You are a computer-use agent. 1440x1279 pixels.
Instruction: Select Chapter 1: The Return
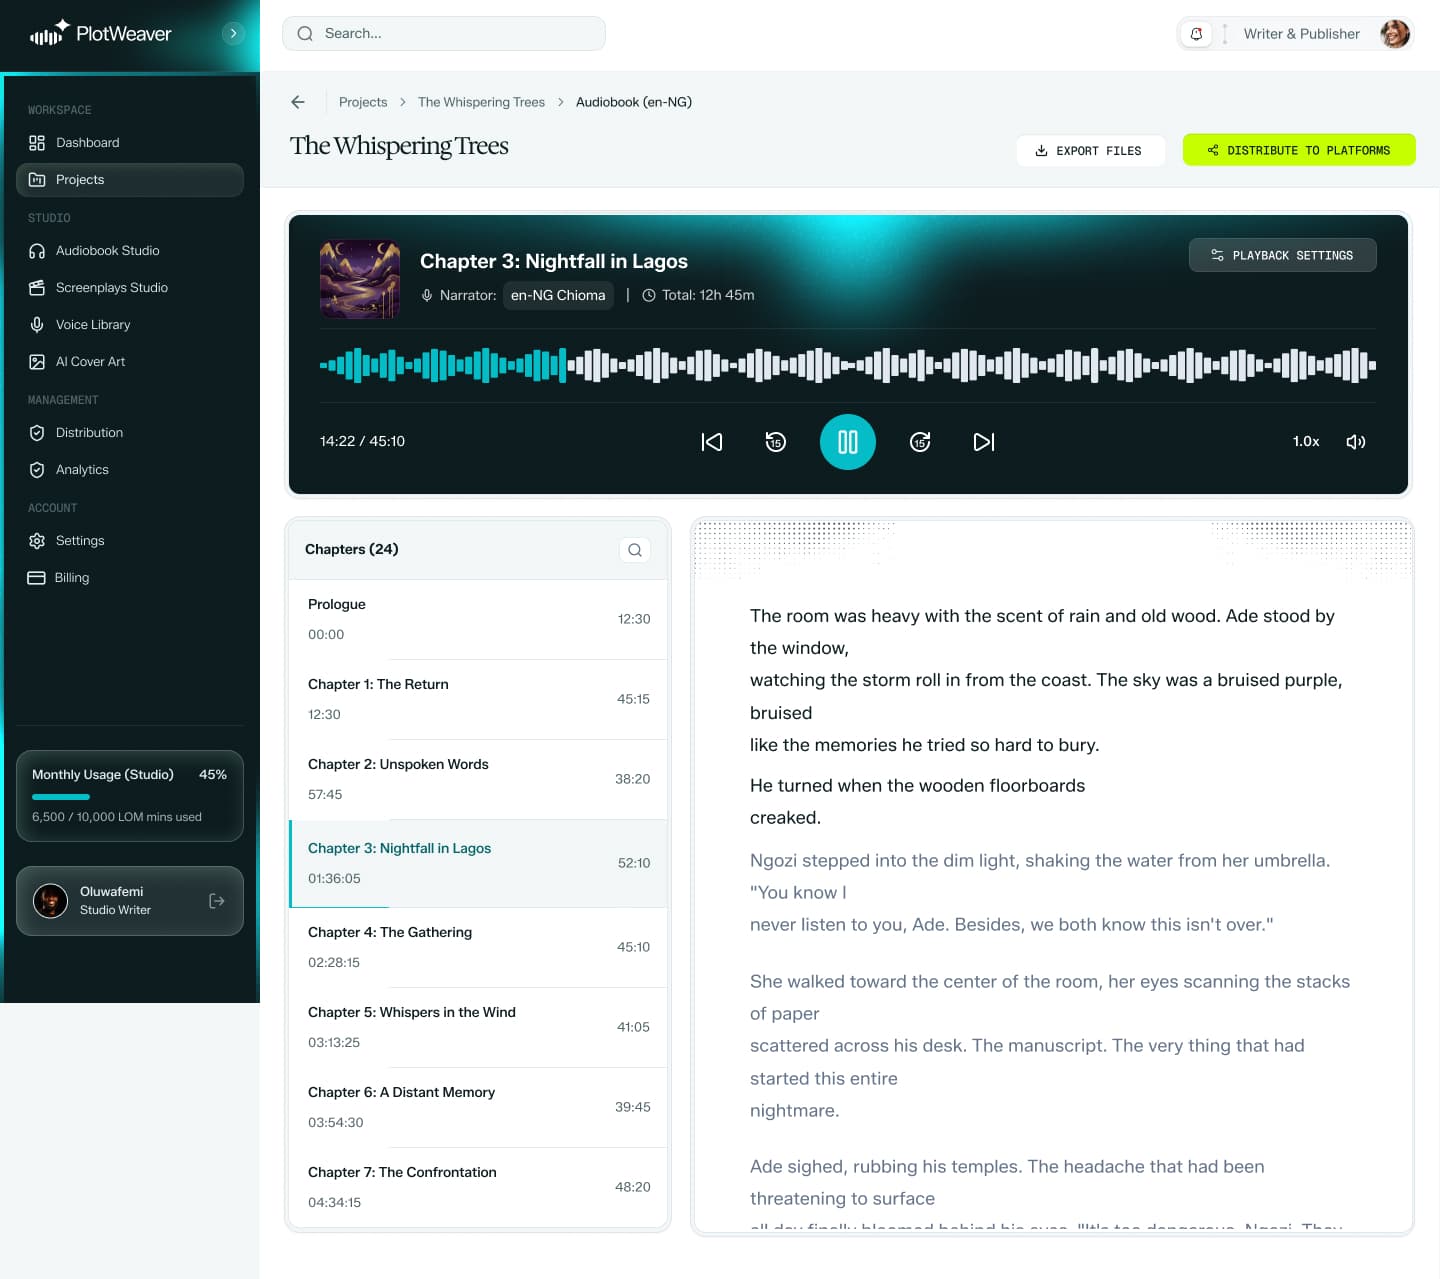[x=478, y=700]
